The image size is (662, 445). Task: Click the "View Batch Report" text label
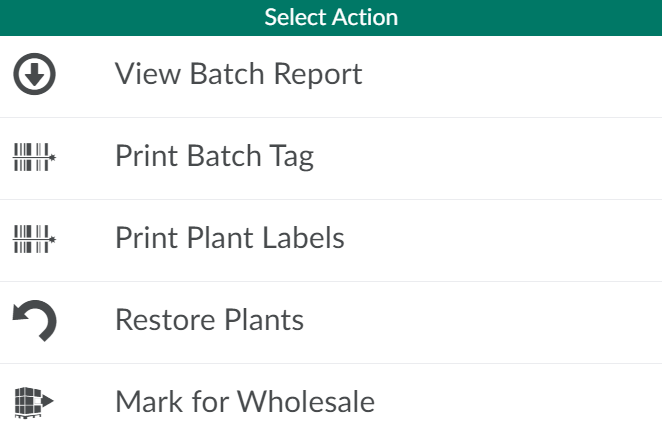click(238, 75)
